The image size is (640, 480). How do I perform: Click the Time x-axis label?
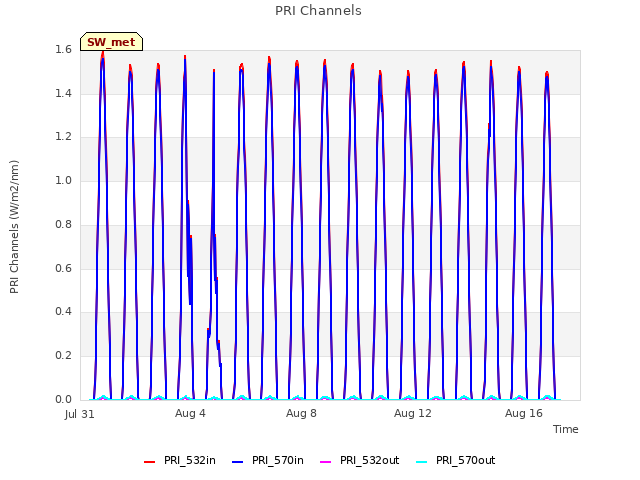[x=566, y=429]
